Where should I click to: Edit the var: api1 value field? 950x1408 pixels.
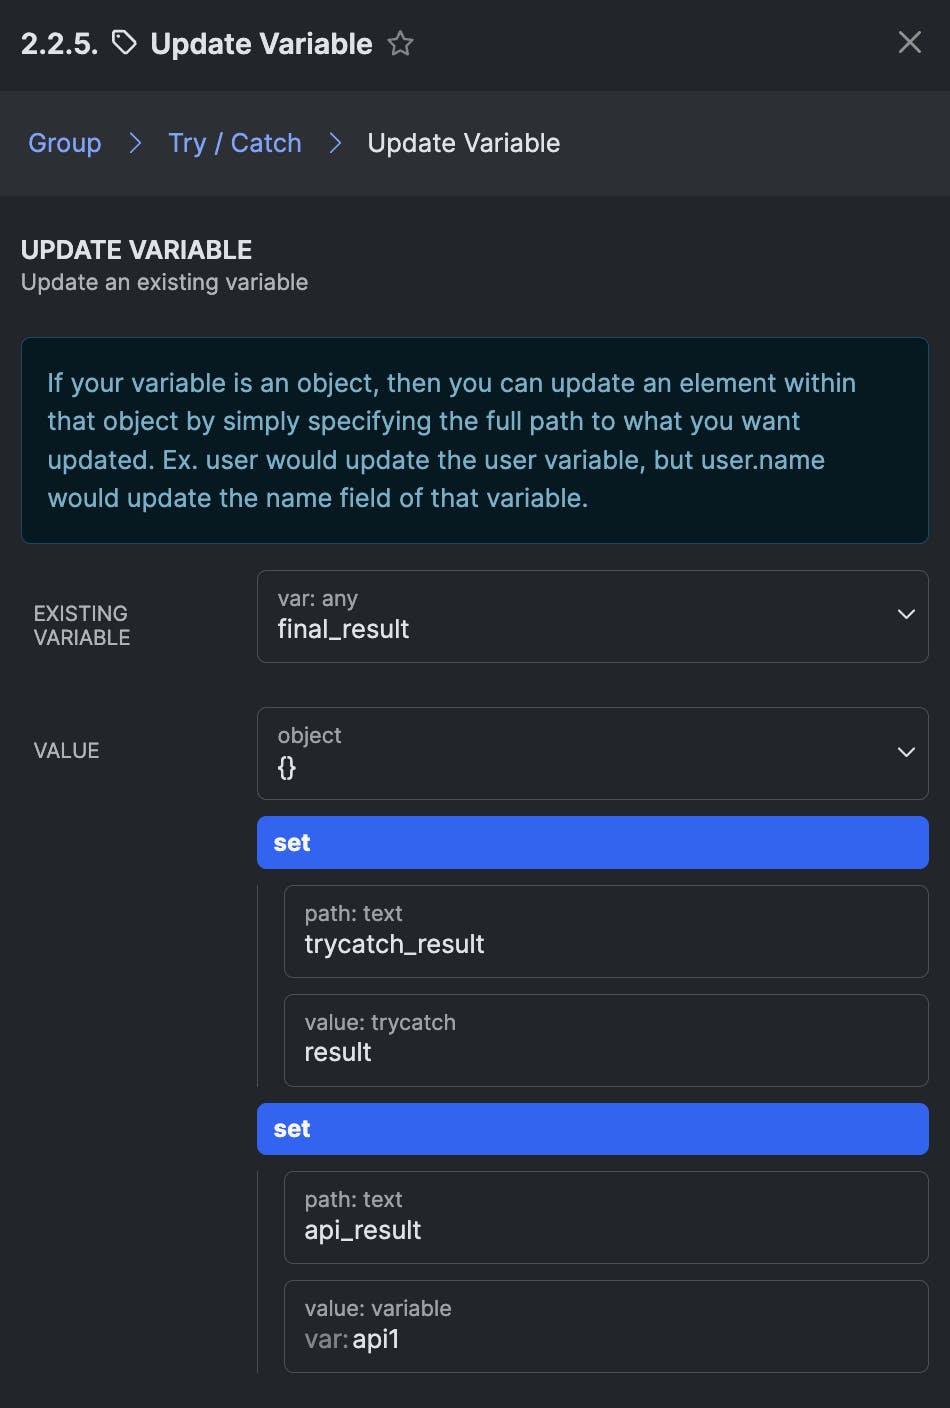605,1326
